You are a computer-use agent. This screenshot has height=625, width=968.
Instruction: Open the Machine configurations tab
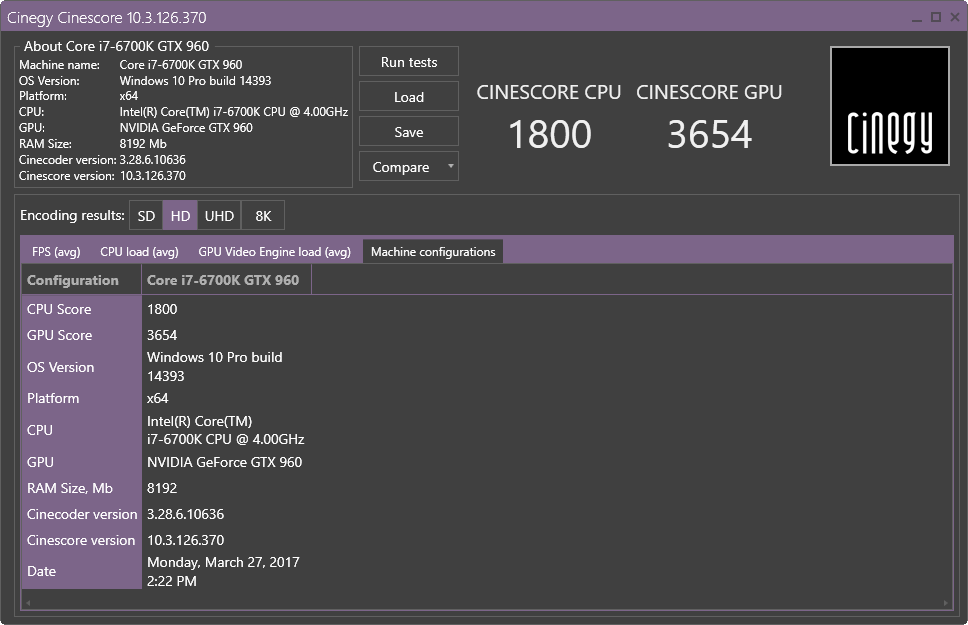tap(433, 251)
